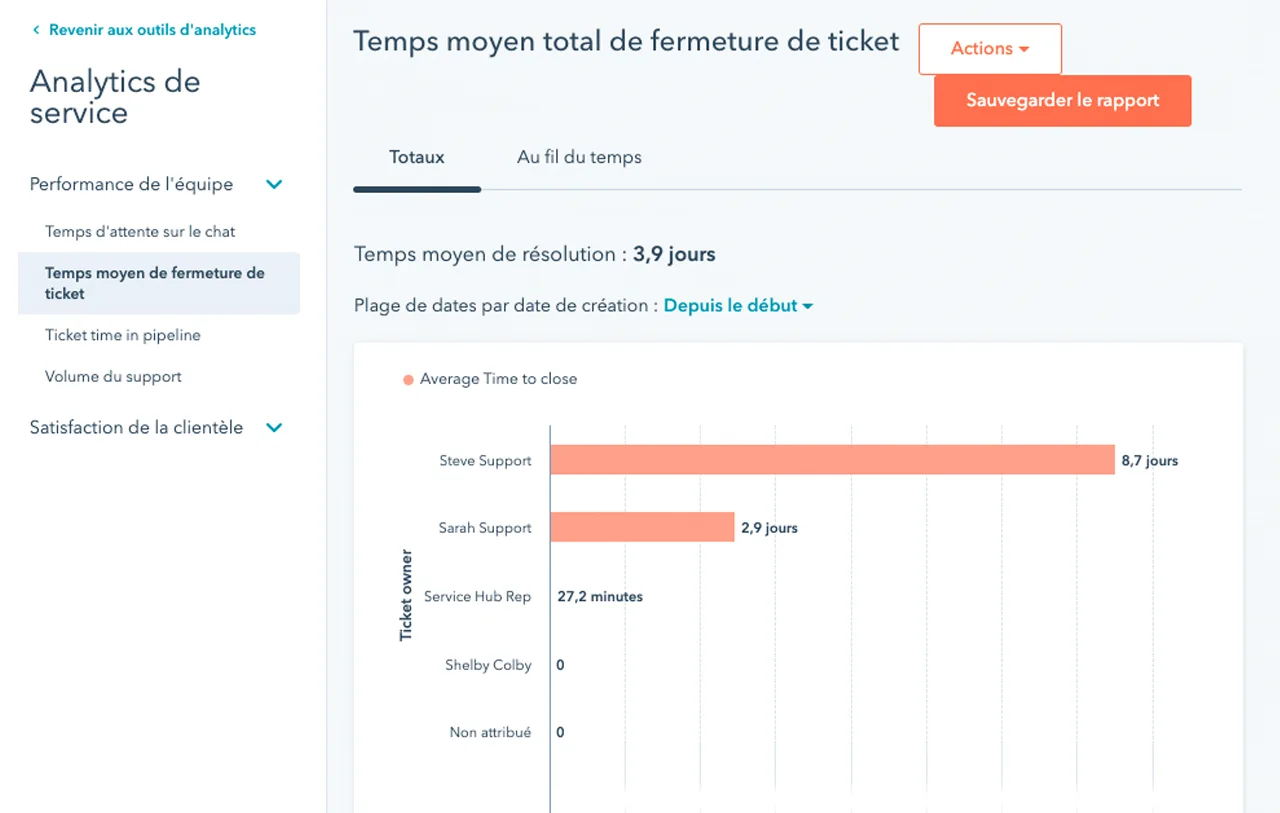
Task: Click the Average Time to close legend label
Action: point(498,379)
